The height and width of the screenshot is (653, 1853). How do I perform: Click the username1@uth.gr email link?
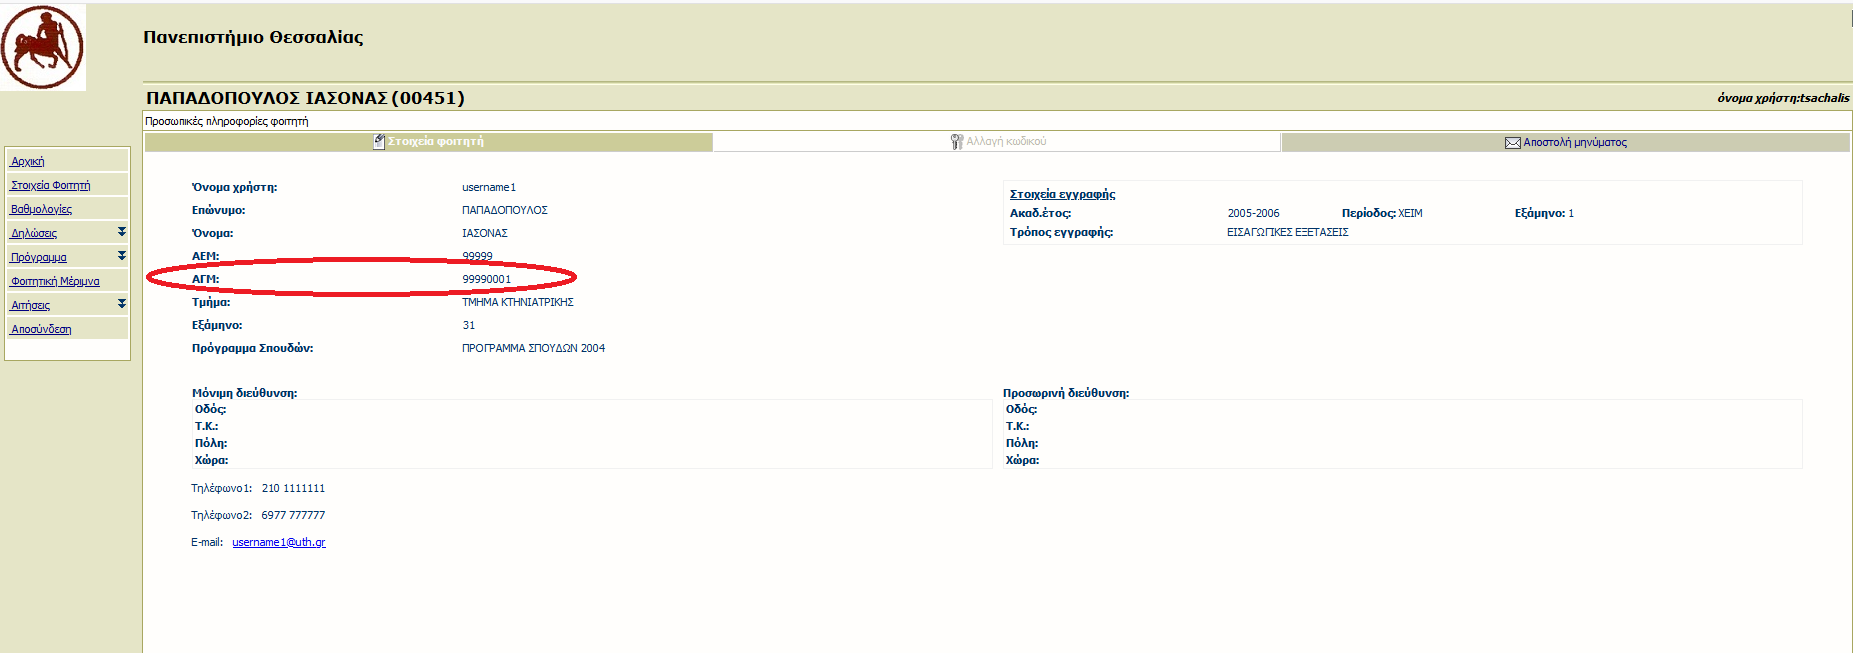click(x=278, y=543)
